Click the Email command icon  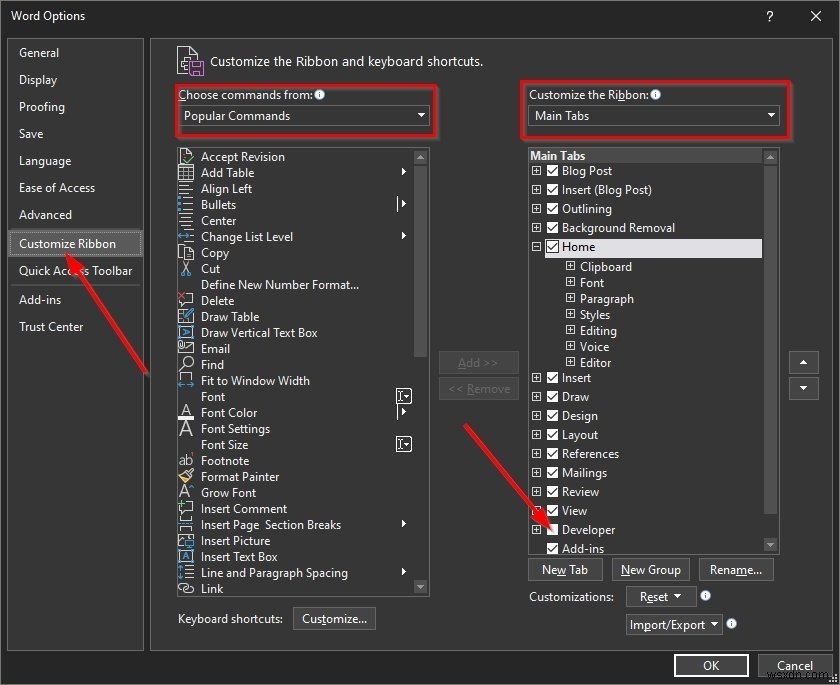coord(187,349)
